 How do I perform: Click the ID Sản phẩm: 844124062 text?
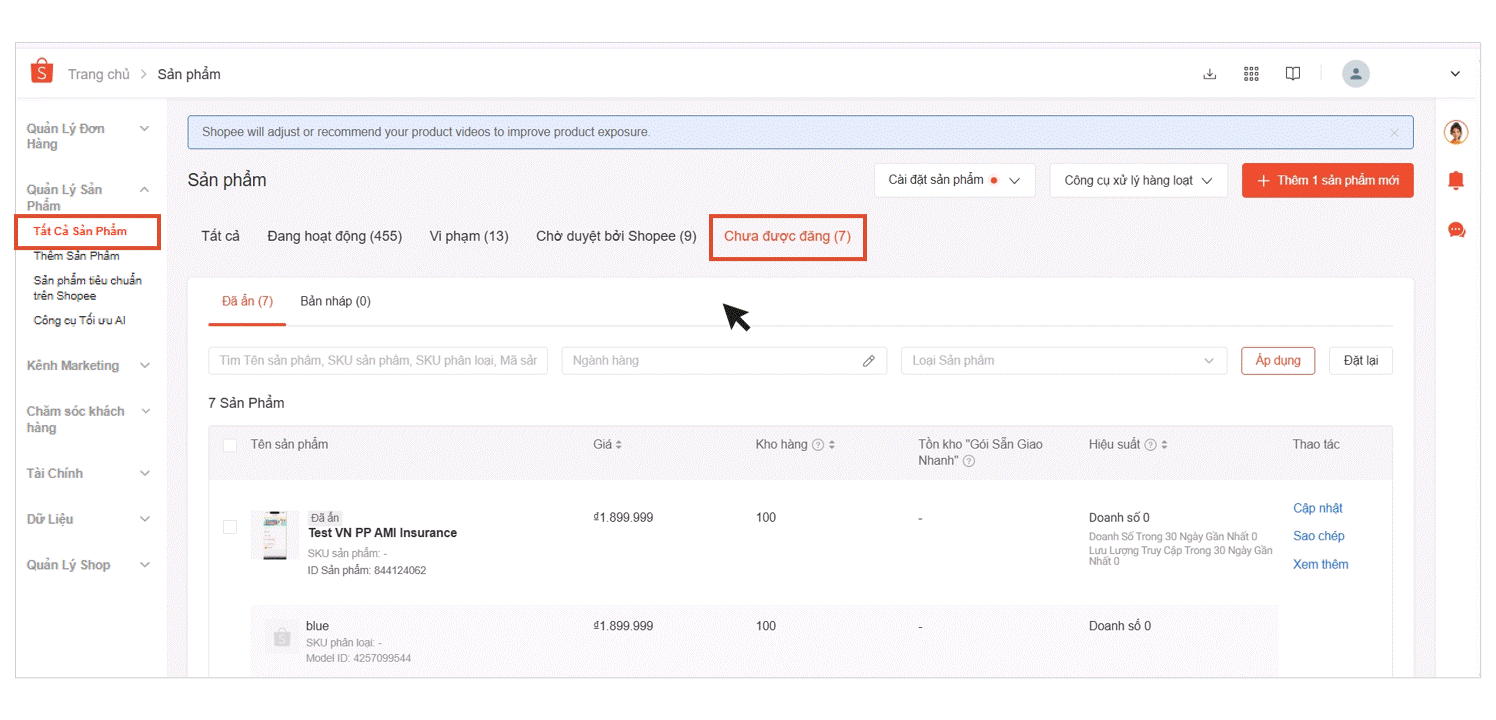click(367, 571)
